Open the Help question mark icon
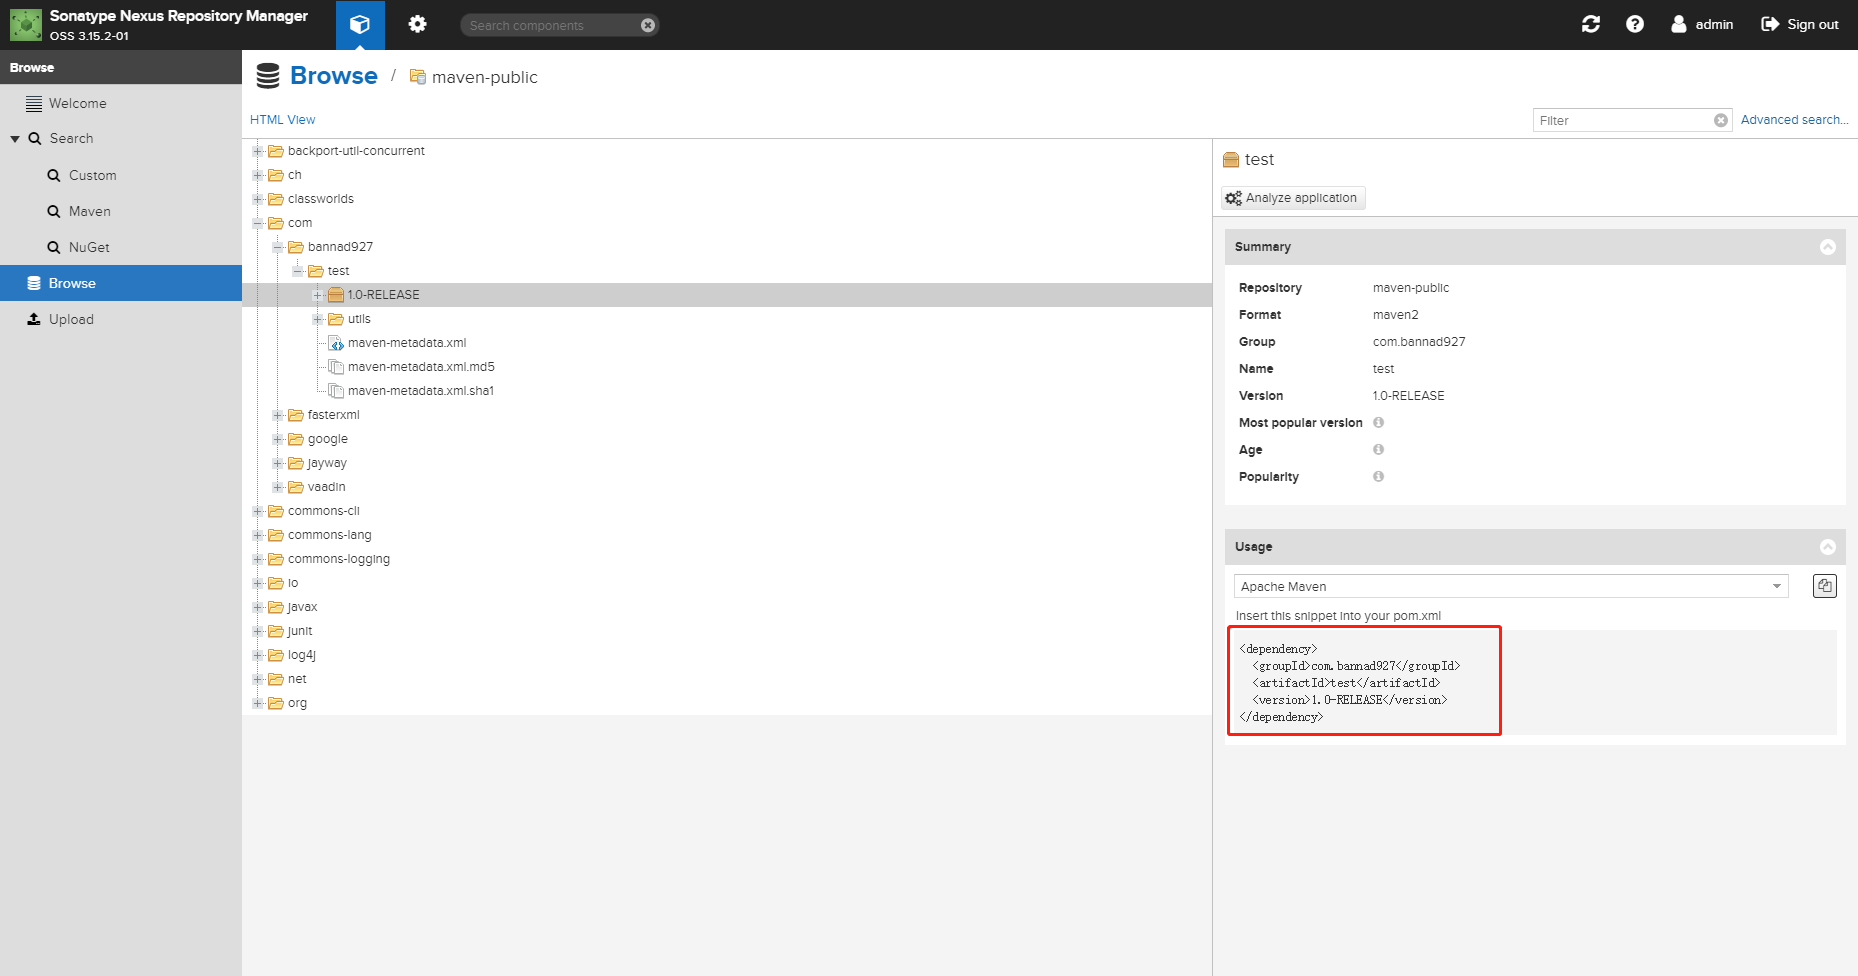This screenshot has width=1858, height=976. 1635,24
